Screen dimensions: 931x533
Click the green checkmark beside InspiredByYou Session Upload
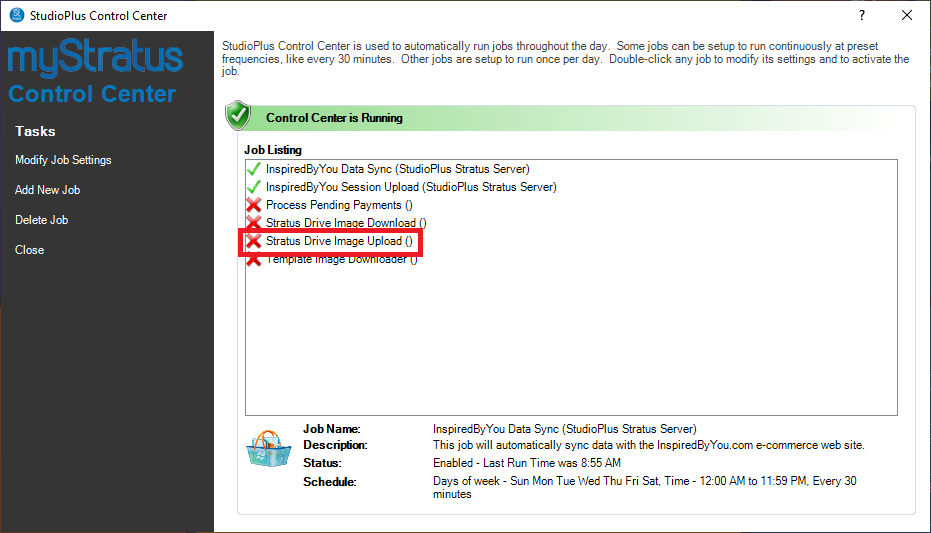pyautogui.click(x=254, y=187)
